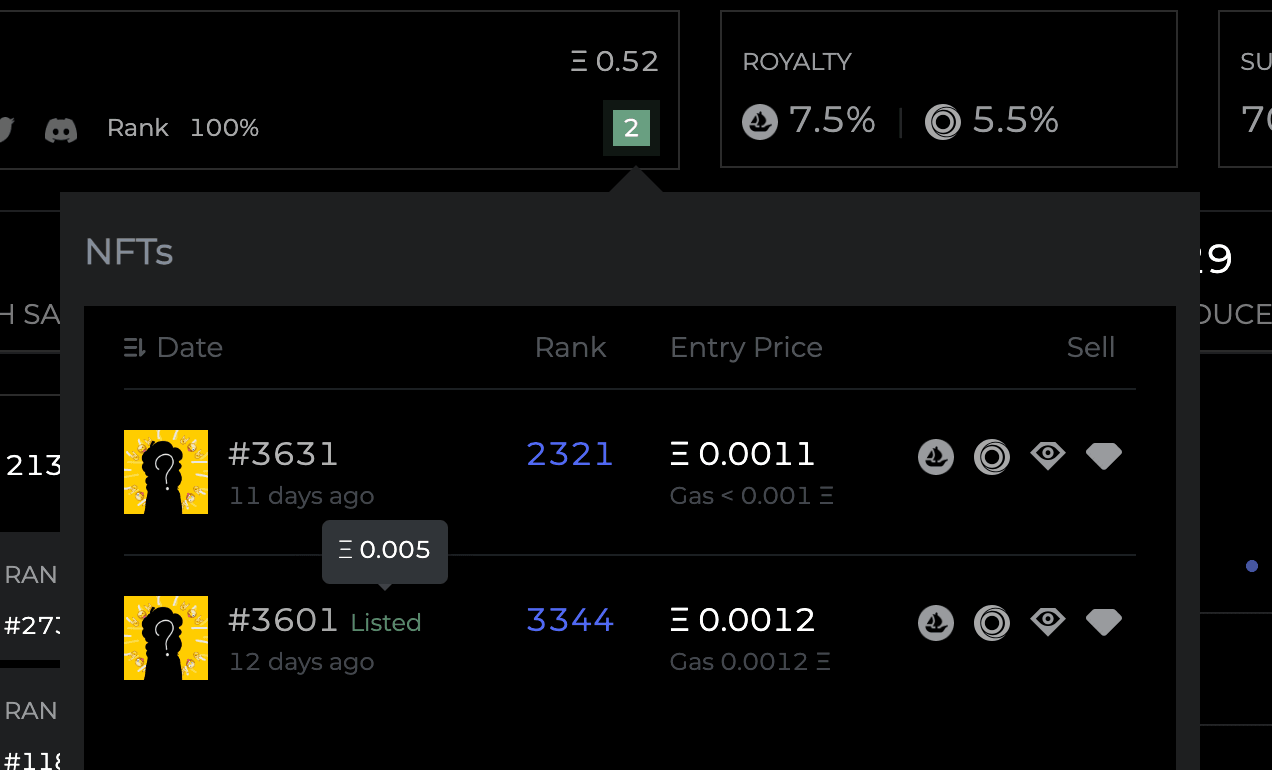Click the LooksRare sell icon for #3601

[x=992, y=623]
